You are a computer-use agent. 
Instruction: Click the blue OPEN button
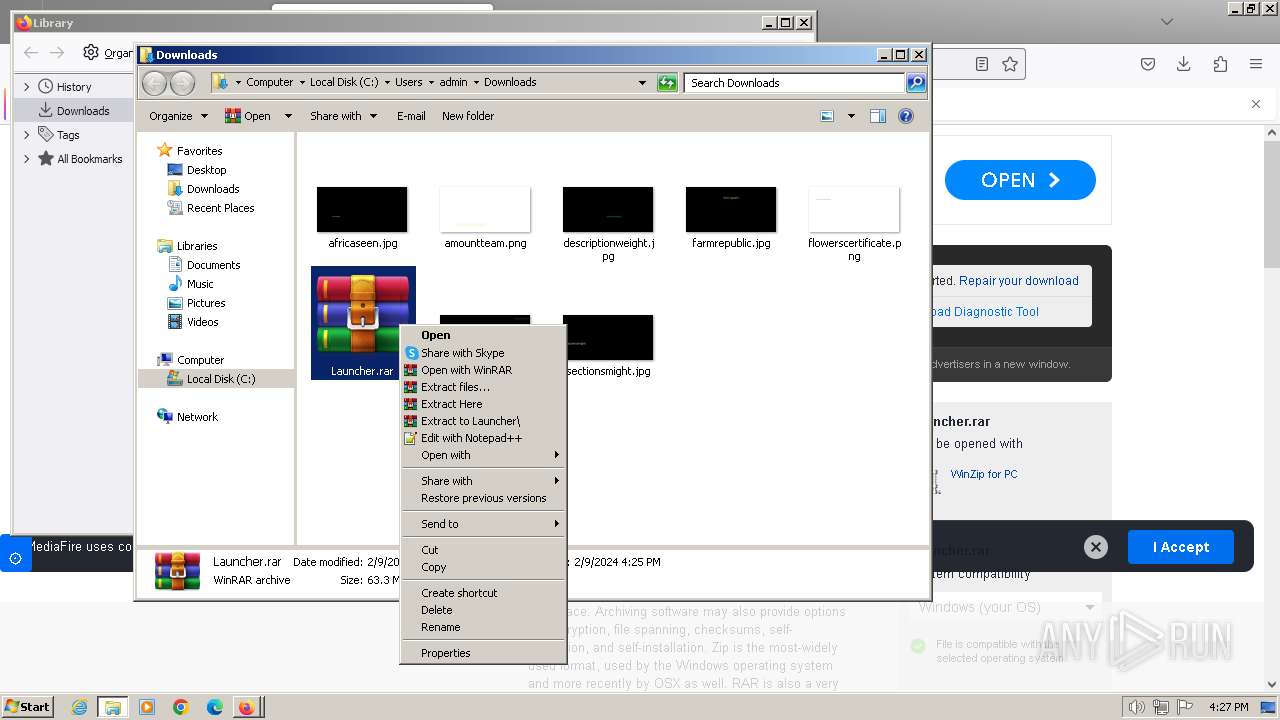click(1020, 180)
